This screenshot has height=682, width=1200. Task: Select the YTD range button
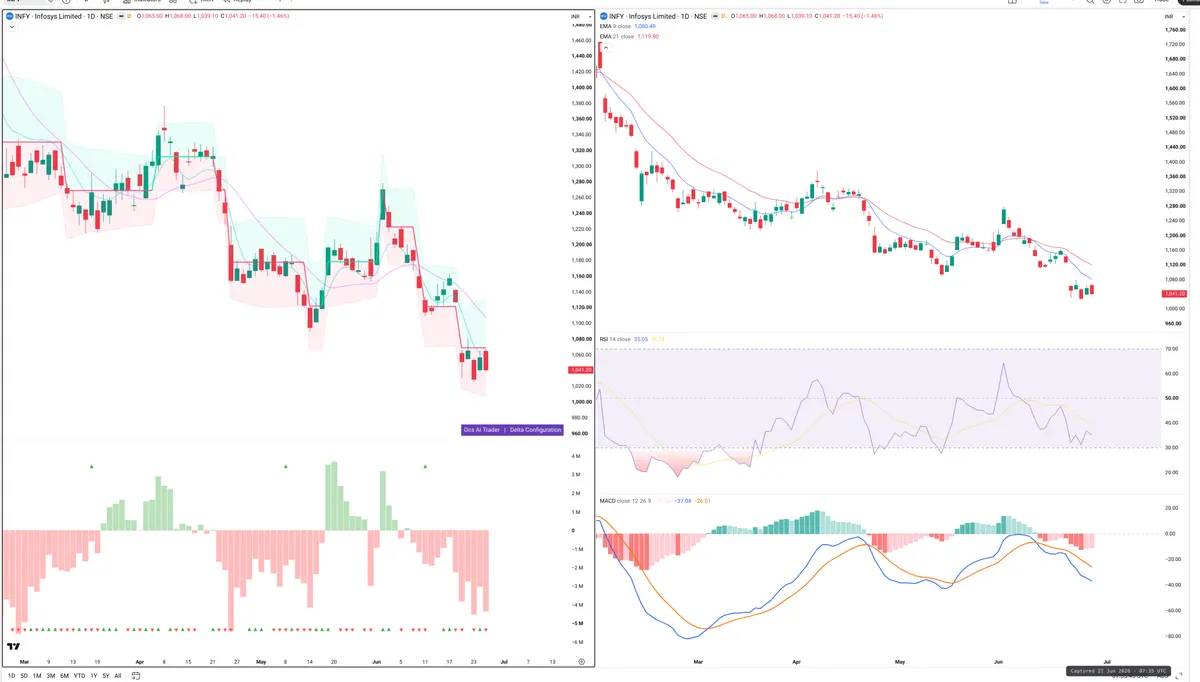79,676
